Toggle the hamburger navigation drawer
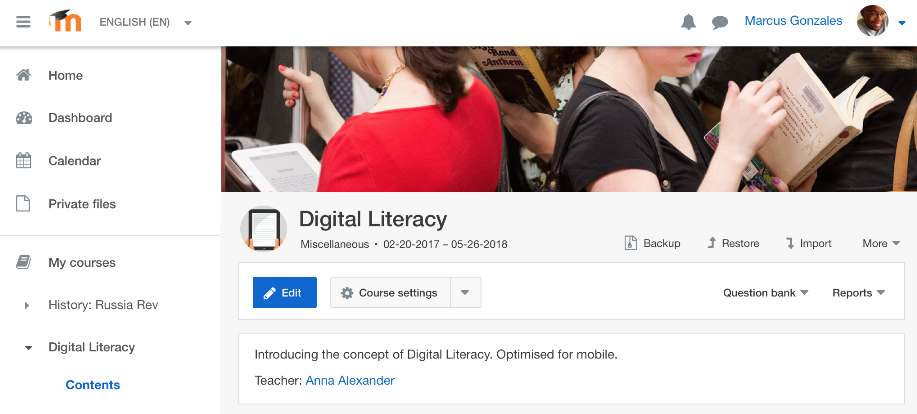The width and height of the screenshot is (917, 414). (x=23, y=22)
